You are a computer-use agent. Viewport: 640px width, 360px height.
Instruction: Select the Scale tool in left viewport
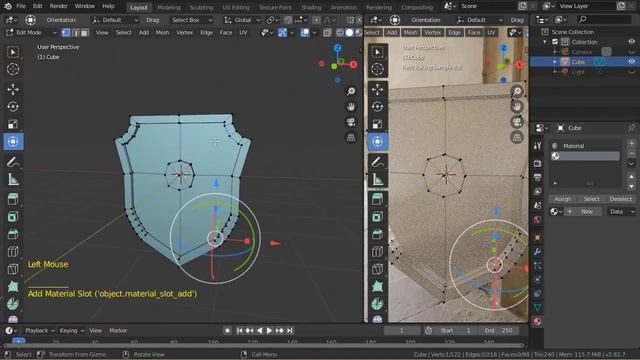pyautogui.click(x=13, y=124)
